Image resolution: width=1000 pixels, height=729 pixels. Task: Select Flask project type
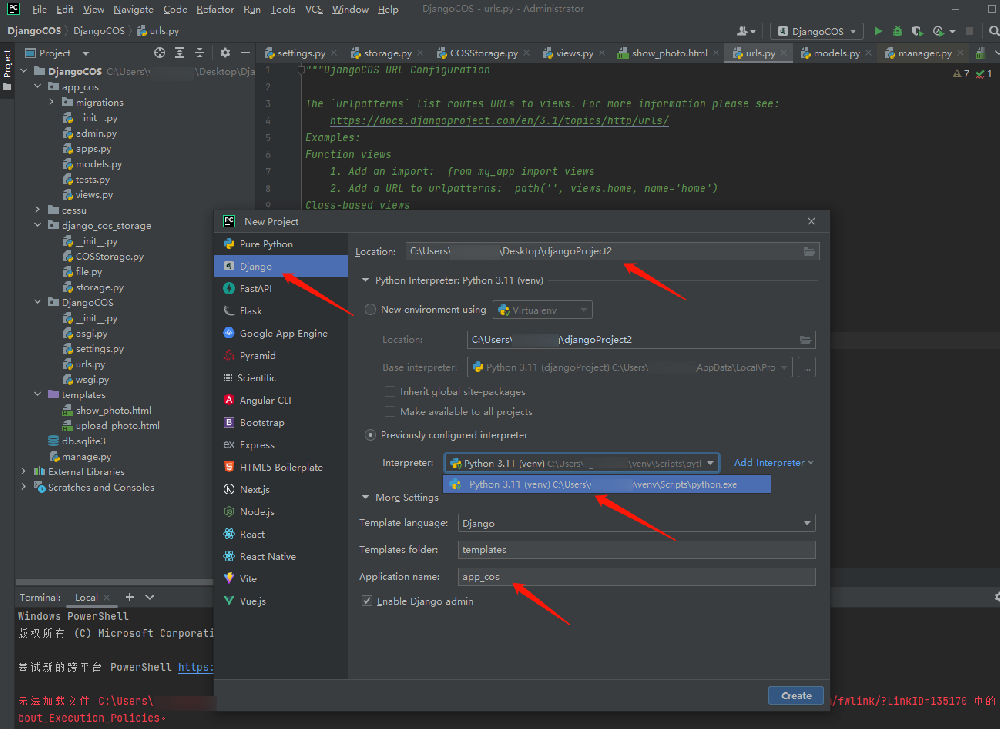coord(250,311)
